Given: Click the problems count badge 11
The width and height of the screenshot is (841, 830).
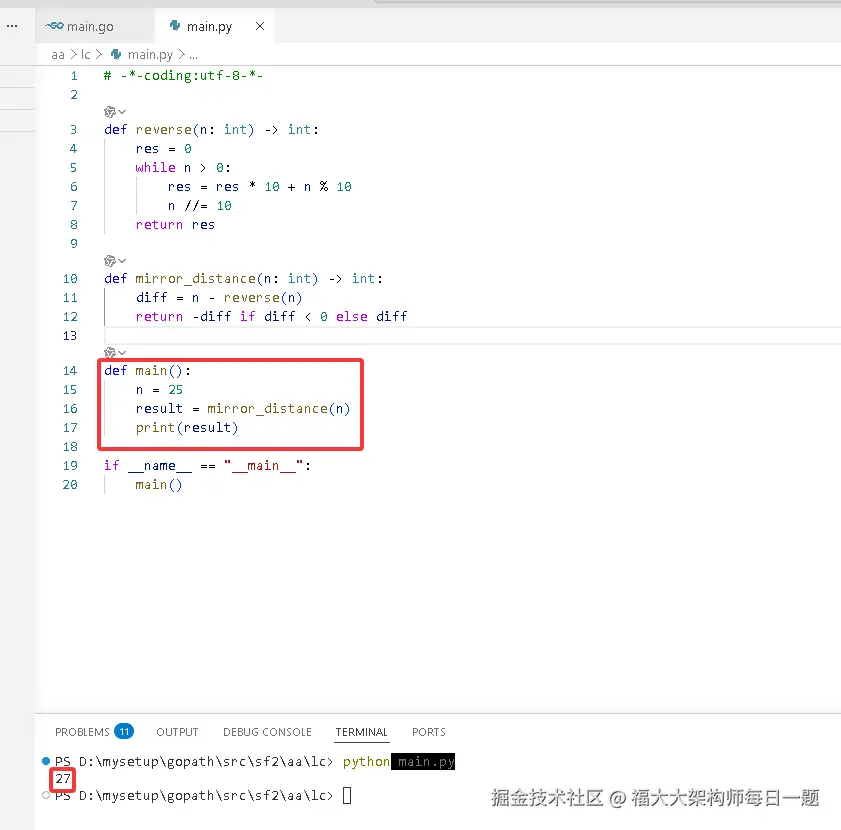Looking at the screenshot, I should (x=124, y=731).
